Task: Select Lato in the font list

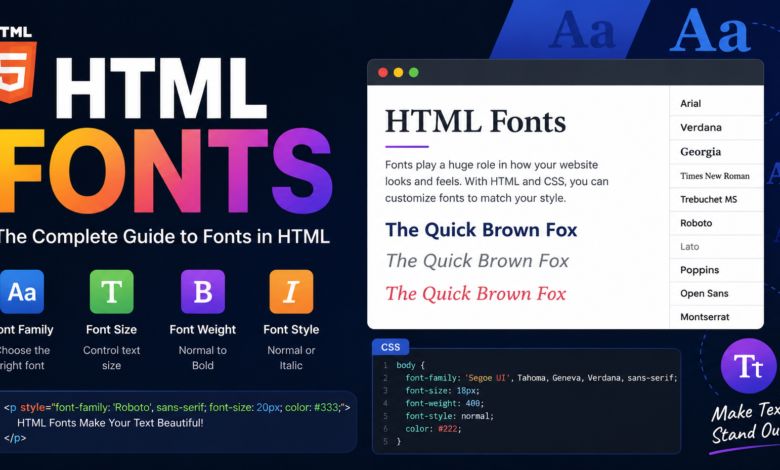Action: click(716, 247)
